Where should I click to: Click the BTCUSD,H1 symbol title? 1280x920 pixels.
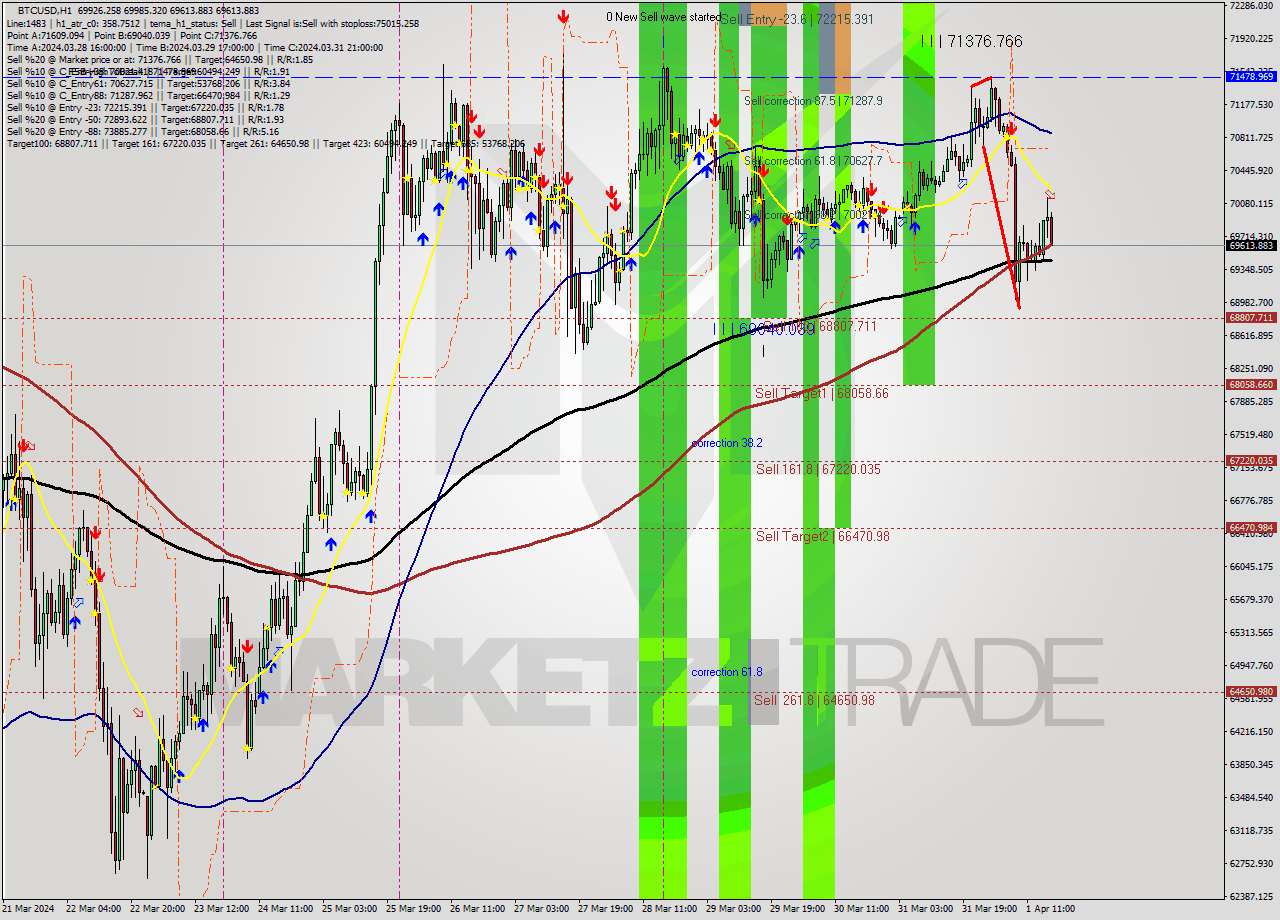(x=46, y=9)
